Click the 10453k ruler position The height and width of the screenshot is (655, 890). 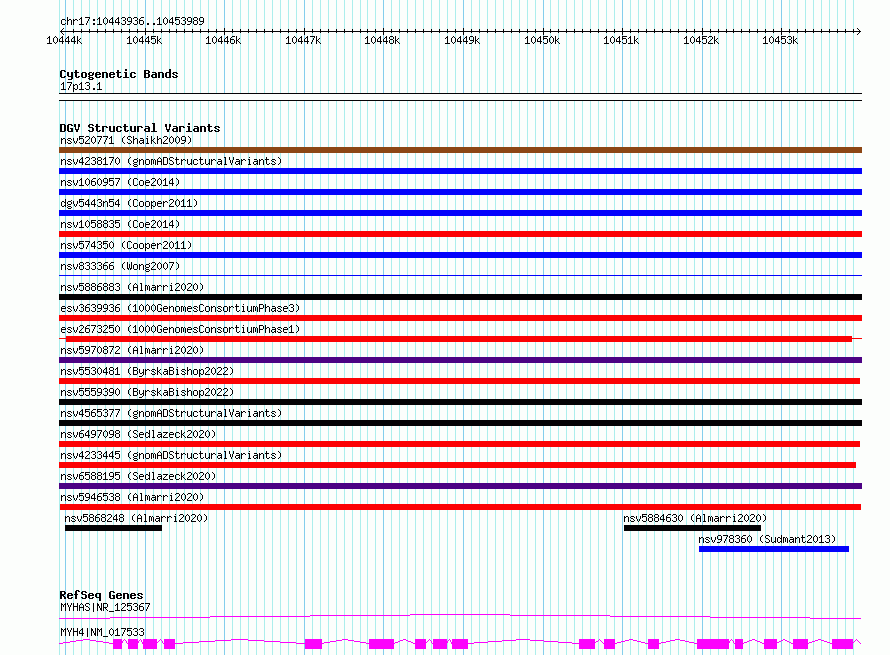pyautogui.click(x=780, y=40)
